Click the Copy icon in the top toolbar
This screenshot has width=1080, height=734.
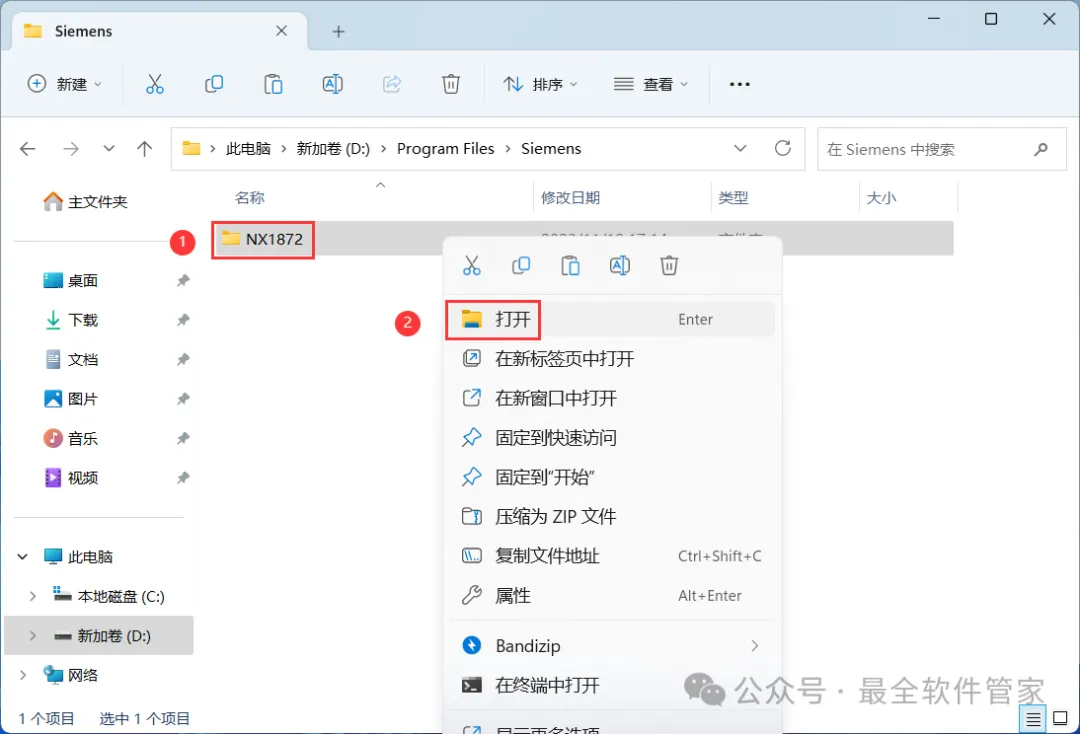[x=214, y=84]
